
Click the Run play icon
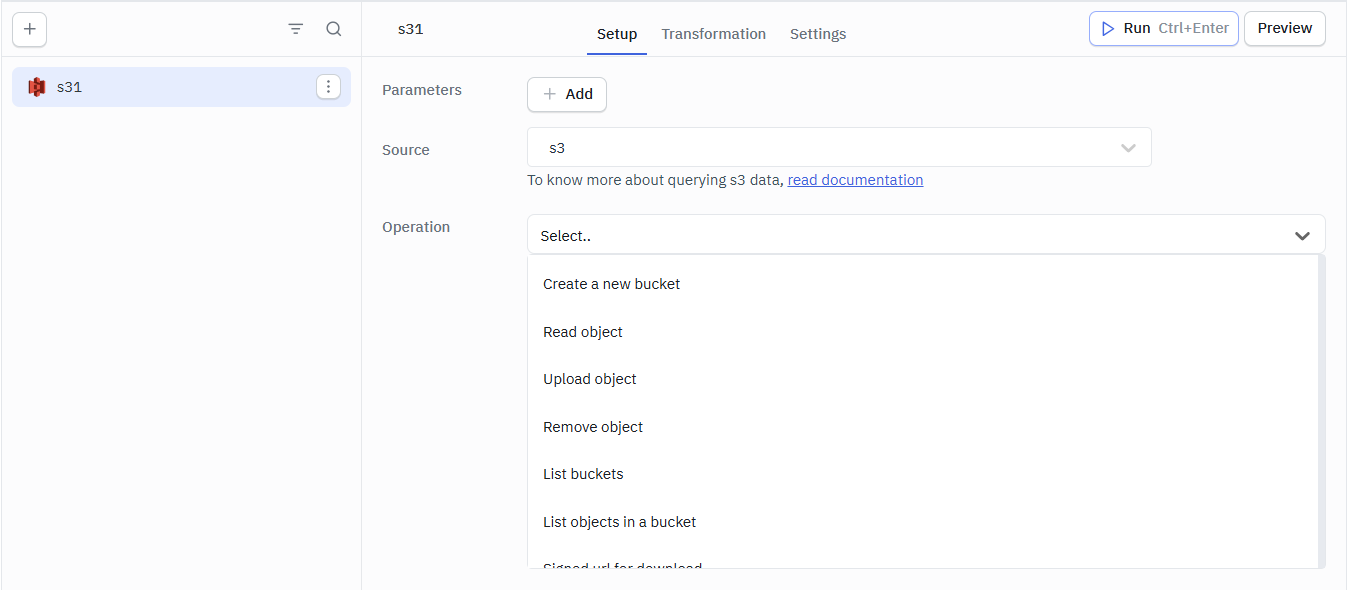pyautogui.click(x=1108, y=28)
